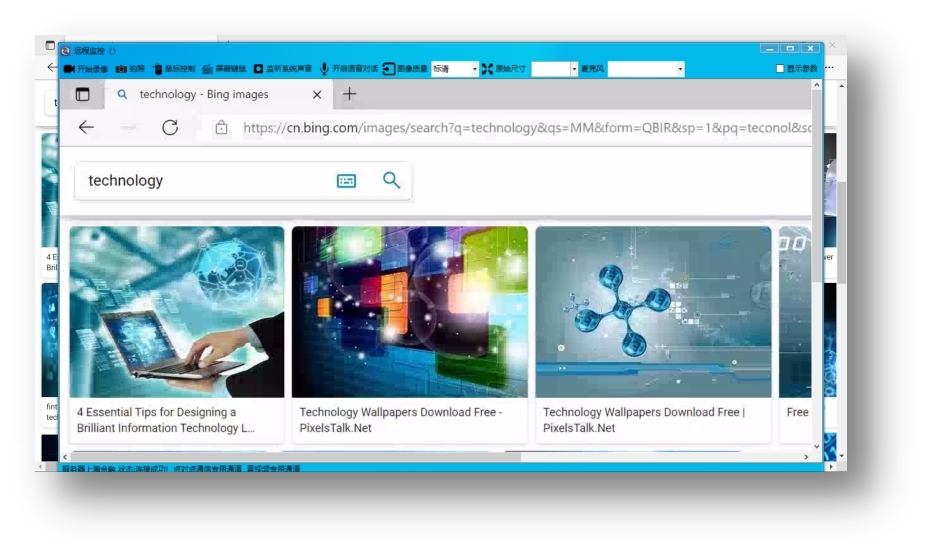Click the 开始录像 video record icon
931x556 pixels.
70,69
